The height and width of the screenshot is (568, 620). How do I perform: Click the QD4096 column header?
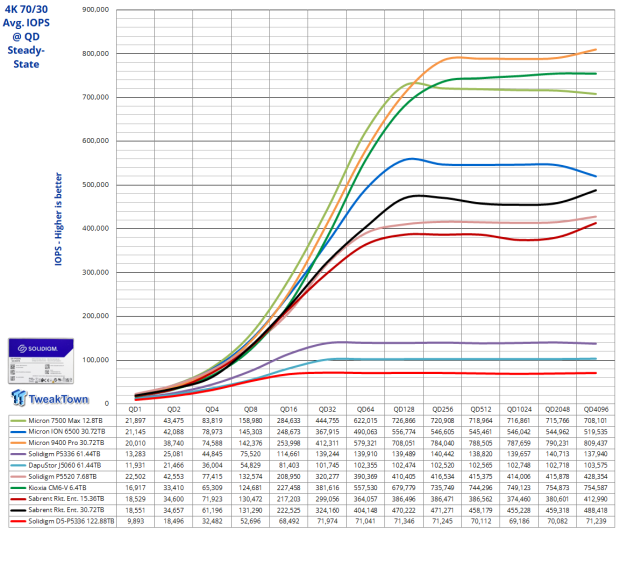[x=595, y=409]
